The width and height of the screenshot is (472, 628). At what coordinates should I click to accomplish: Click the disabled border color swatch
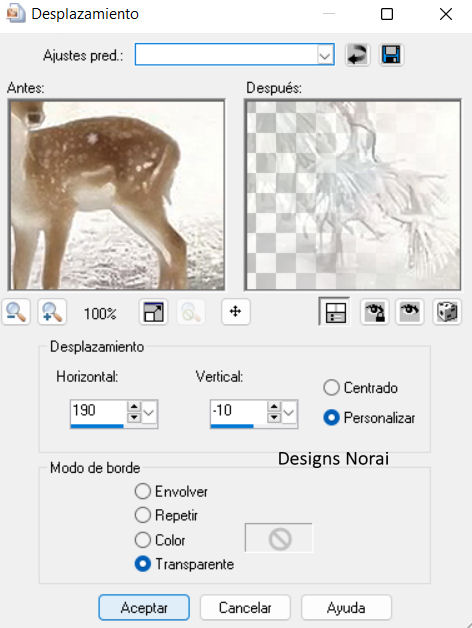tap(279, 538)
